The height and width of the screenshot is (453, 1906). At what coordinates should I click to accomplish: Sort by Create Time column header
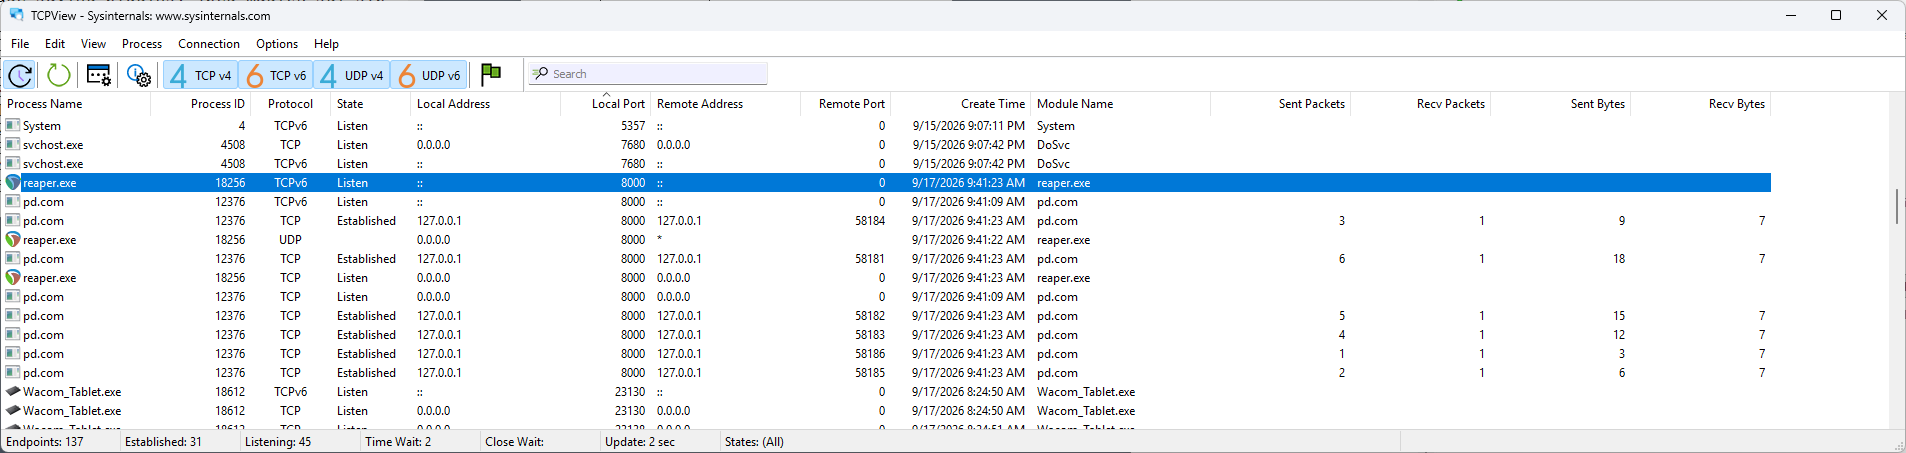[960, 104]
